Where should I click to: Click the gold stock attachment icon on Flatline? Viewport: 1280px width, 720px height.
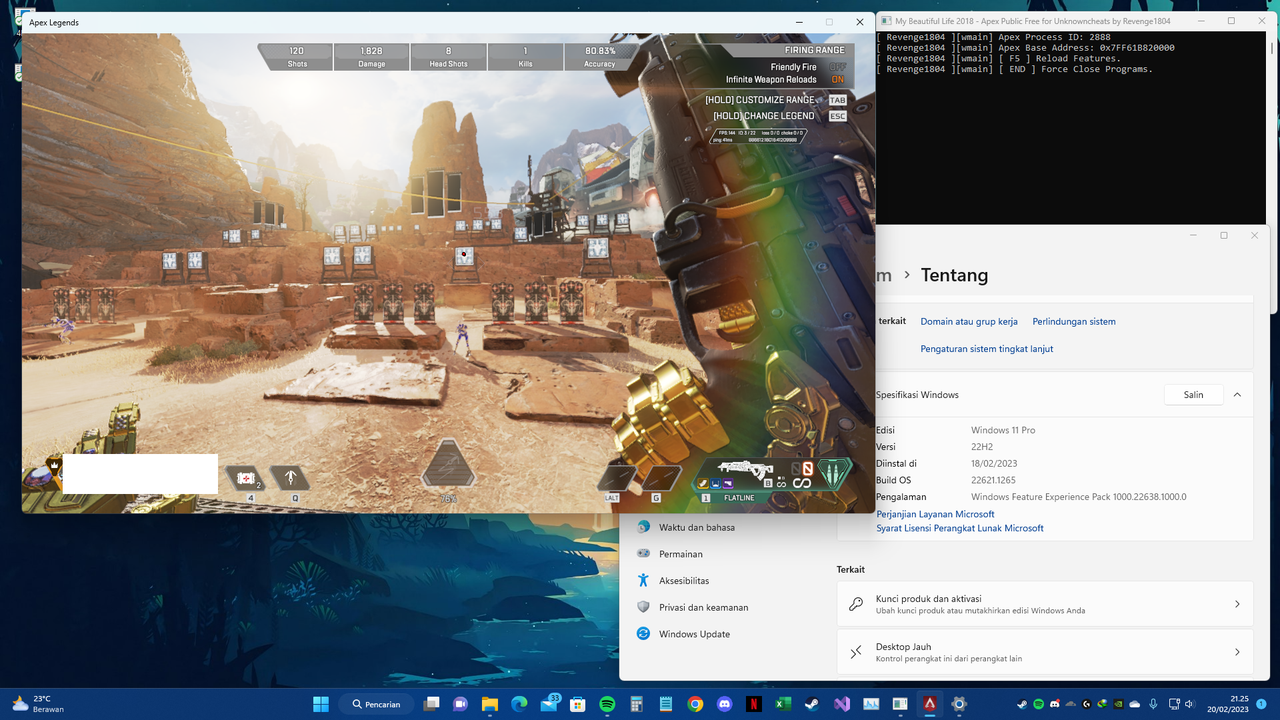[x=703, y=483]
